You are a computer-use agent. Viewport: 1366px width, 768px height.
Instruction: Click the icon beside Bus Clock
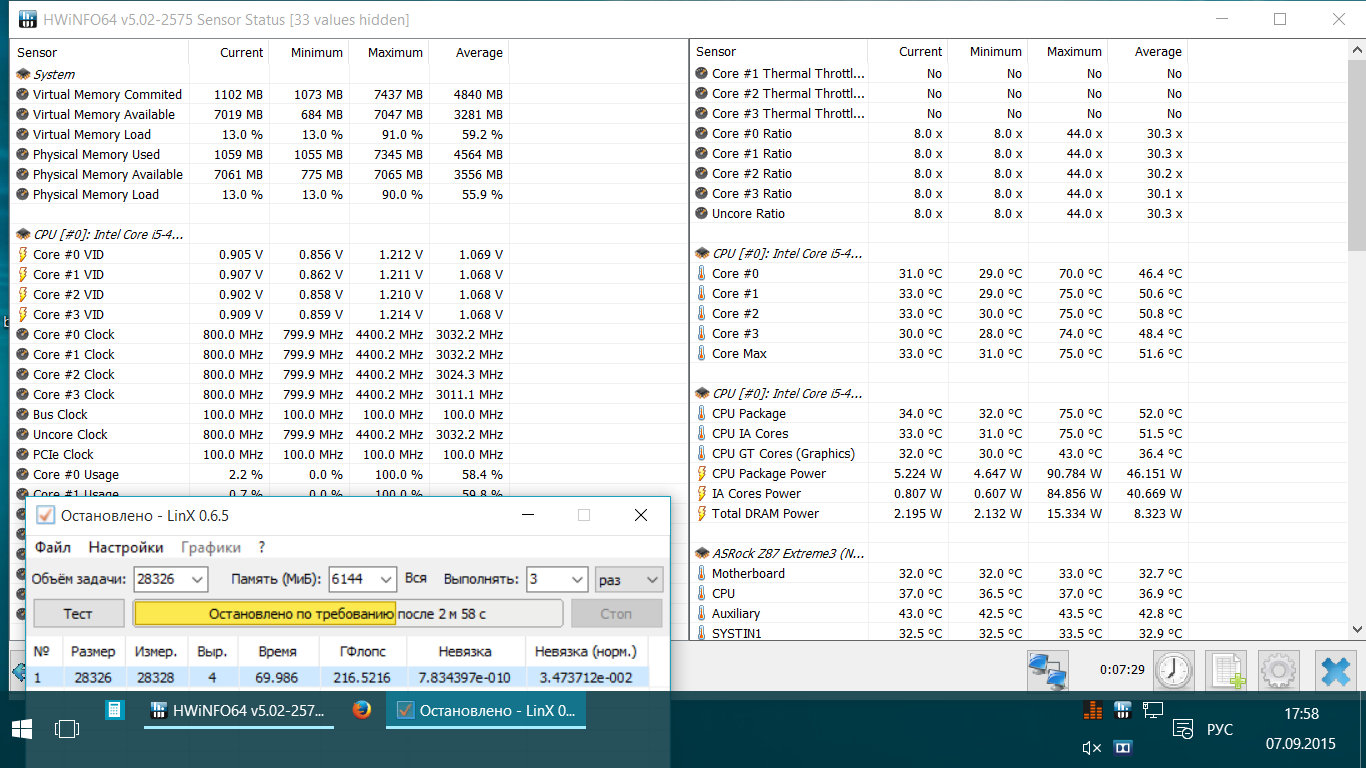coord(23,414)
